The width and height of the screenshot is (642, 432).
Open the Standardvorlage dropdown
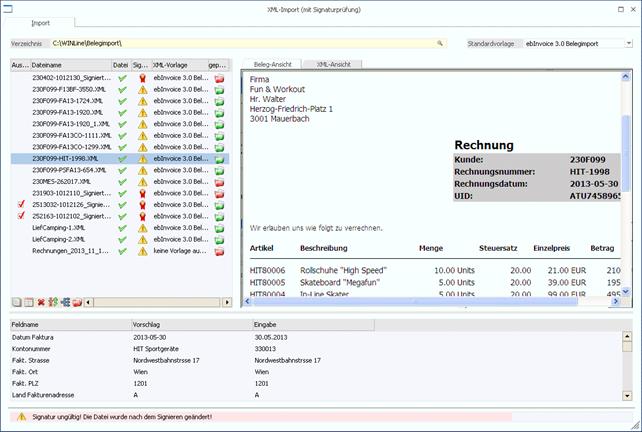pyautogui.click(x=627, y=44)
